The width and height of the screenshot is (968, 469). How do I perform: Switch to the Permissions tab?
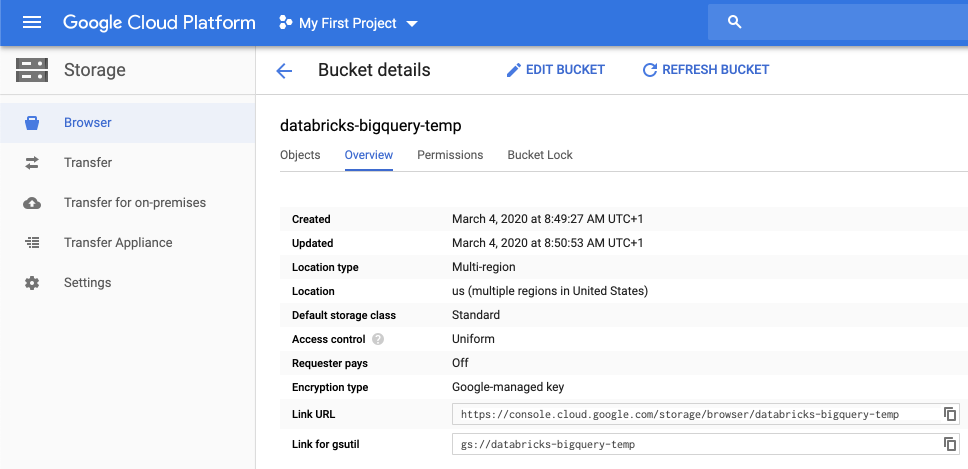pos(450,155)
